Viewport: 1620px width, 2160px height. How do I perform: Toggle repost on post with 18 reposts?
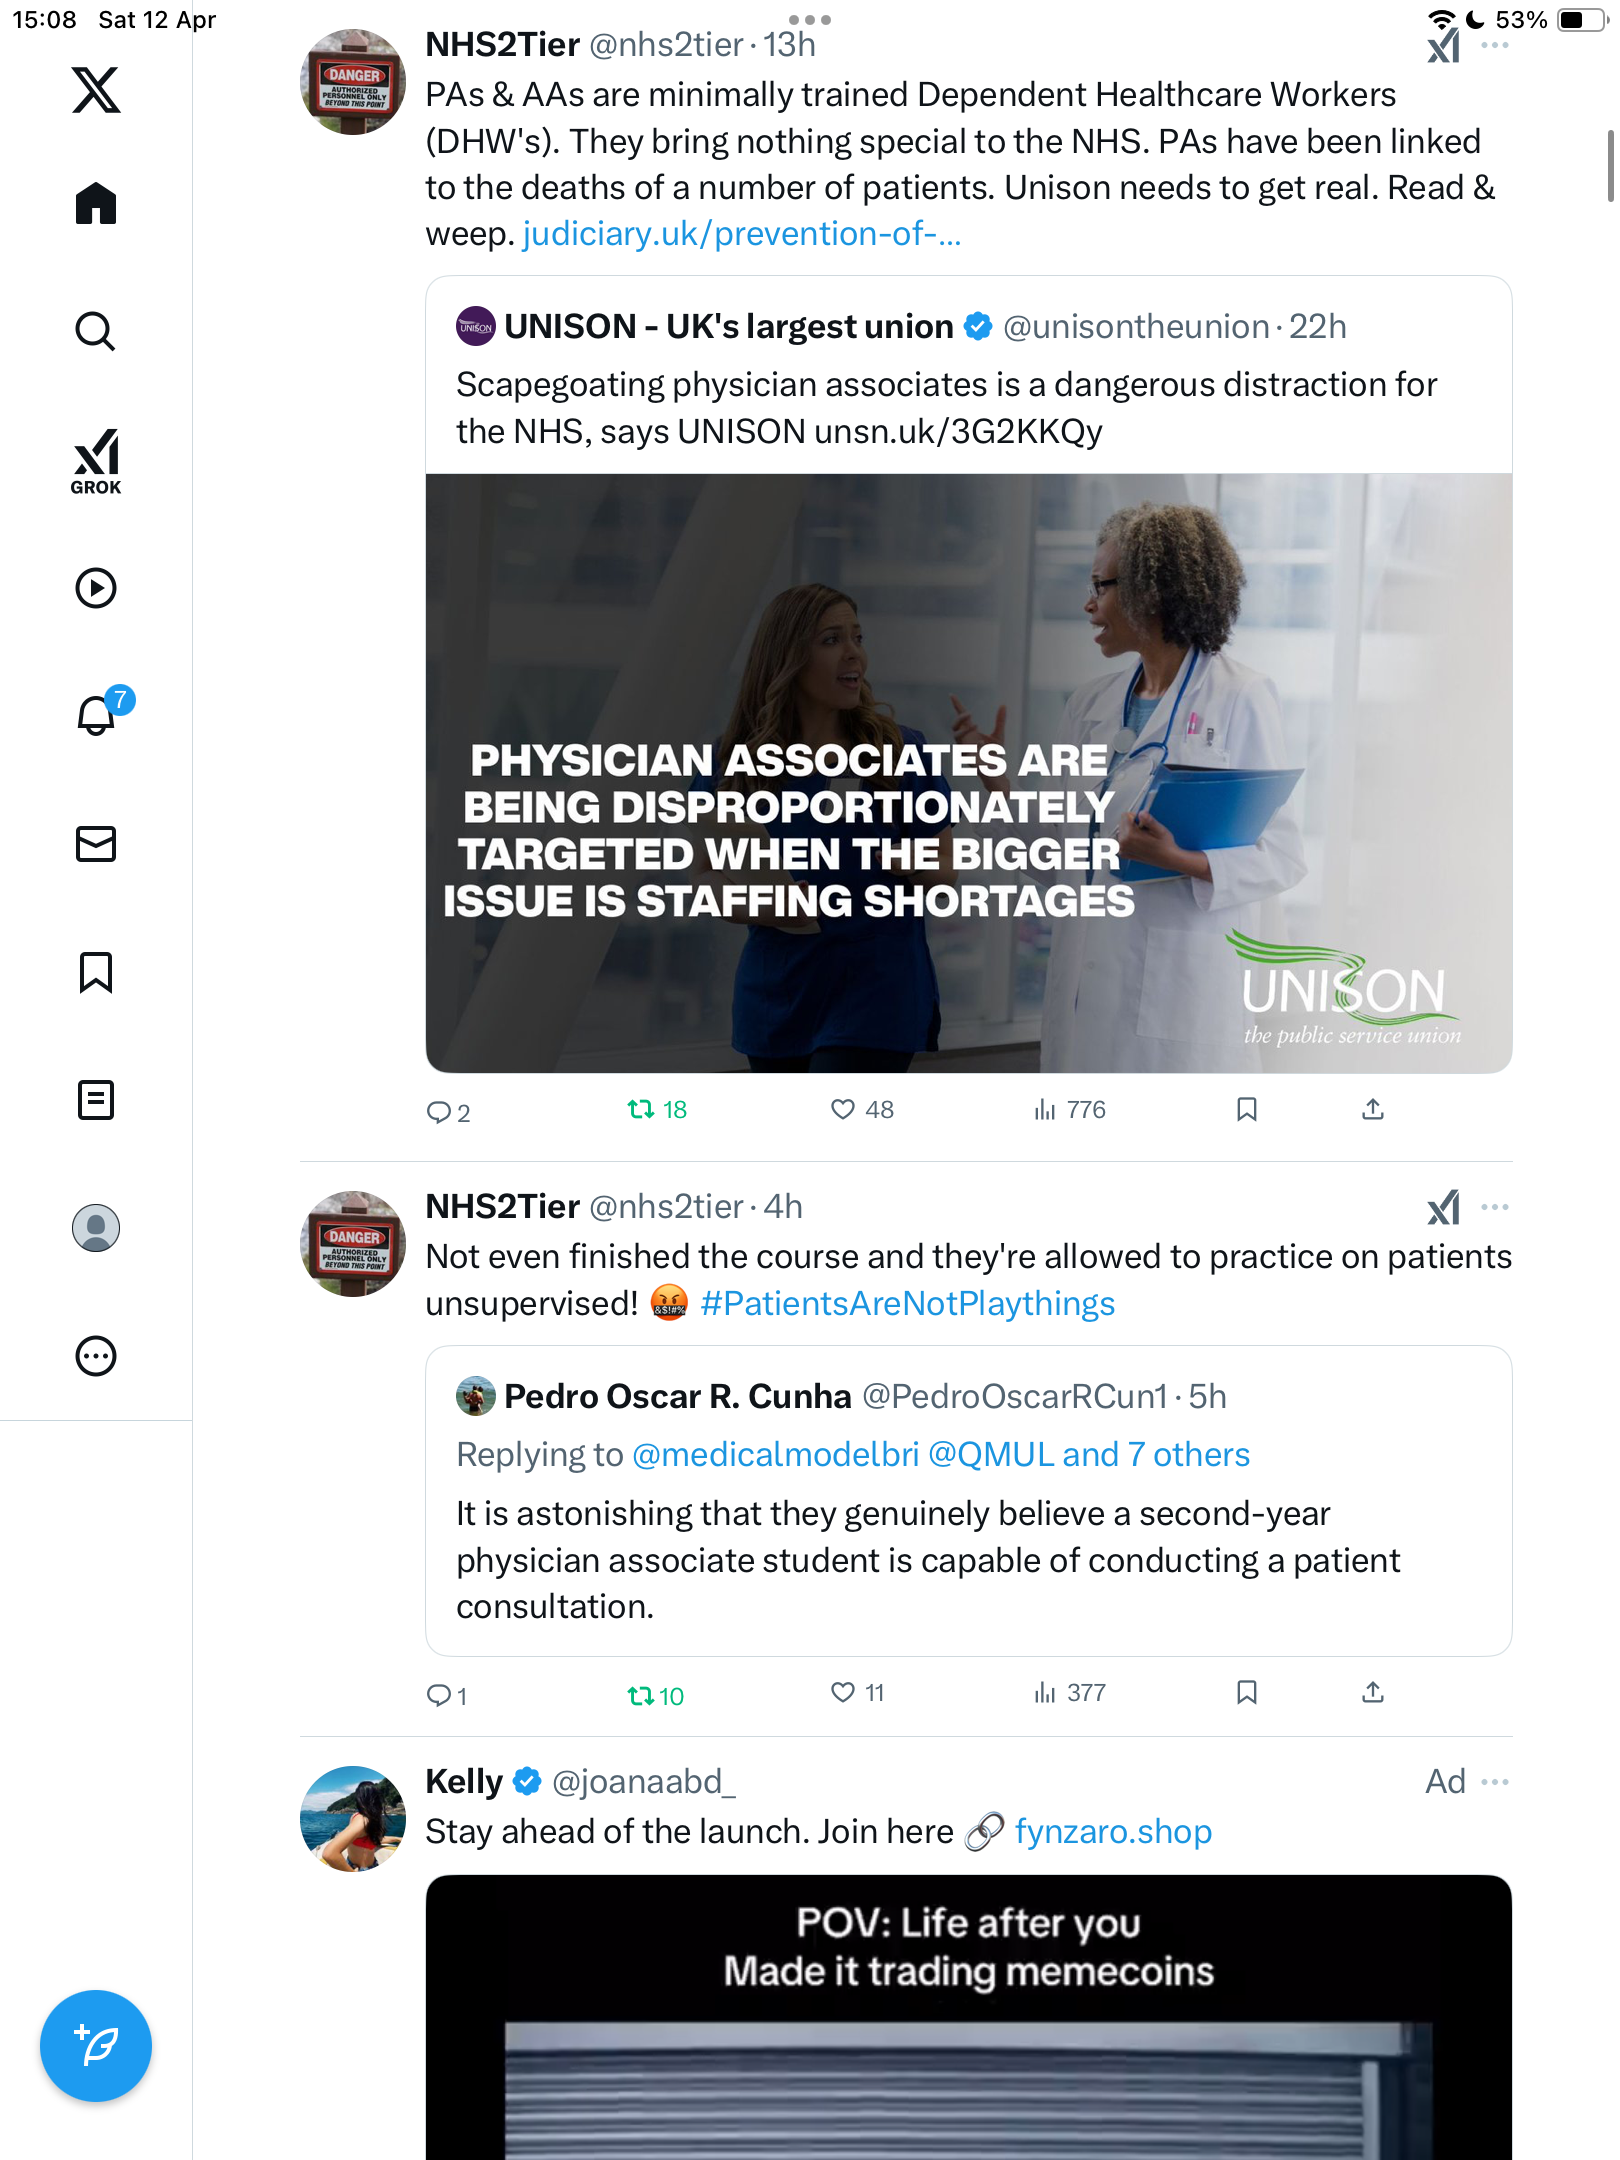pos(657,1109)
